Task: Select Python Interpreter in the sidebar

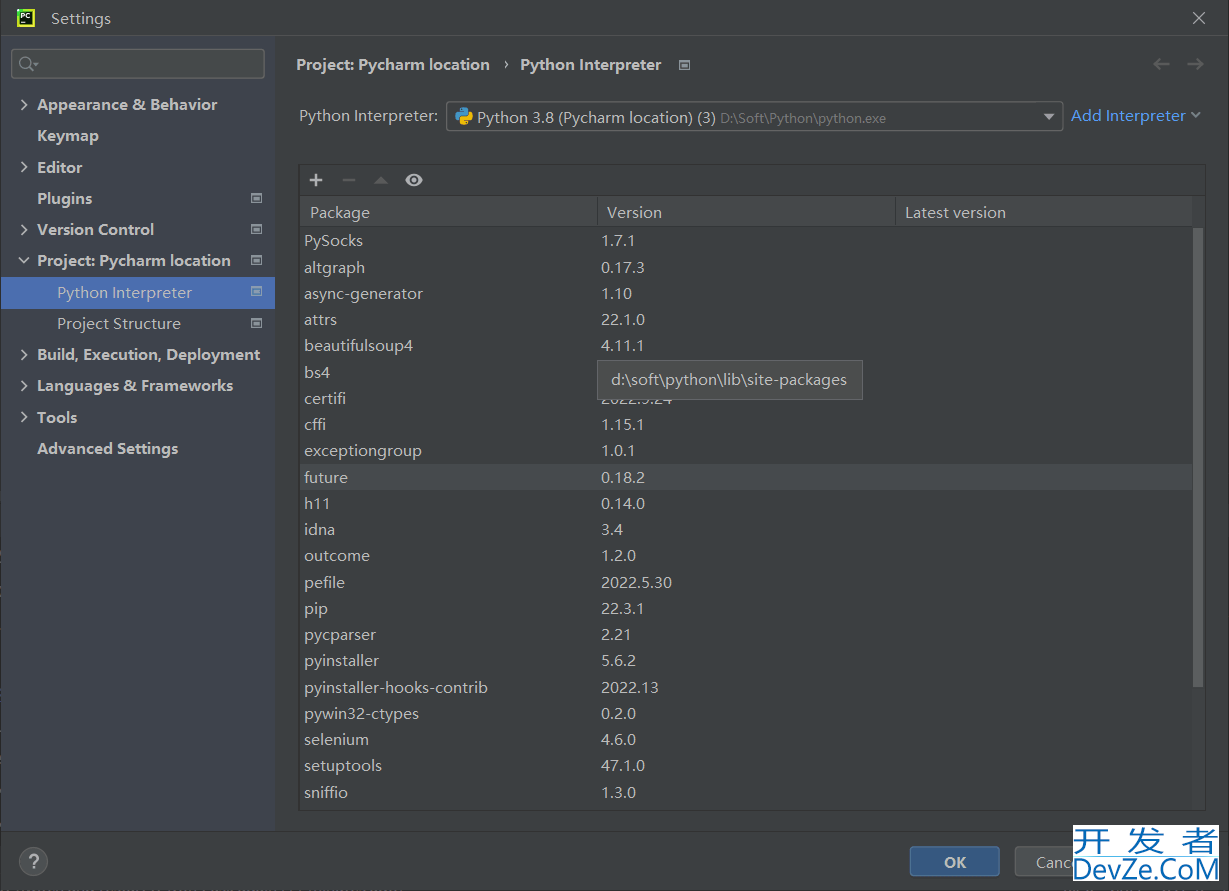Action: coord(138,292)
